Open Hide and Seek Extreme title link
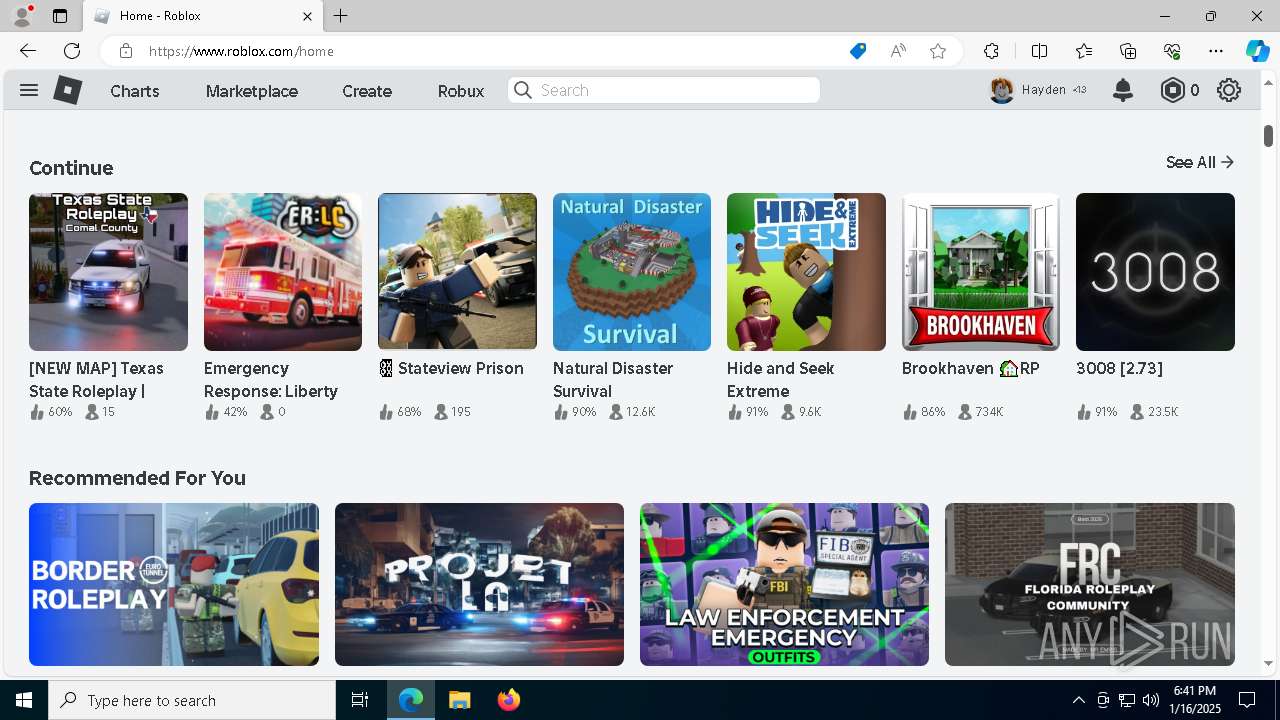The image size is (1280, 720). pos(781,380)
